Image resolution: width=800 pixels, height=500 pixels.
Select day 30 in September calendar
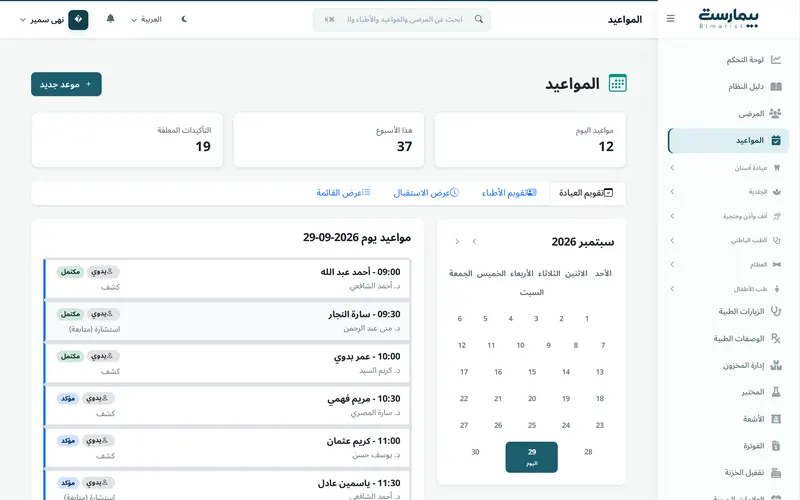click(476, 452)
